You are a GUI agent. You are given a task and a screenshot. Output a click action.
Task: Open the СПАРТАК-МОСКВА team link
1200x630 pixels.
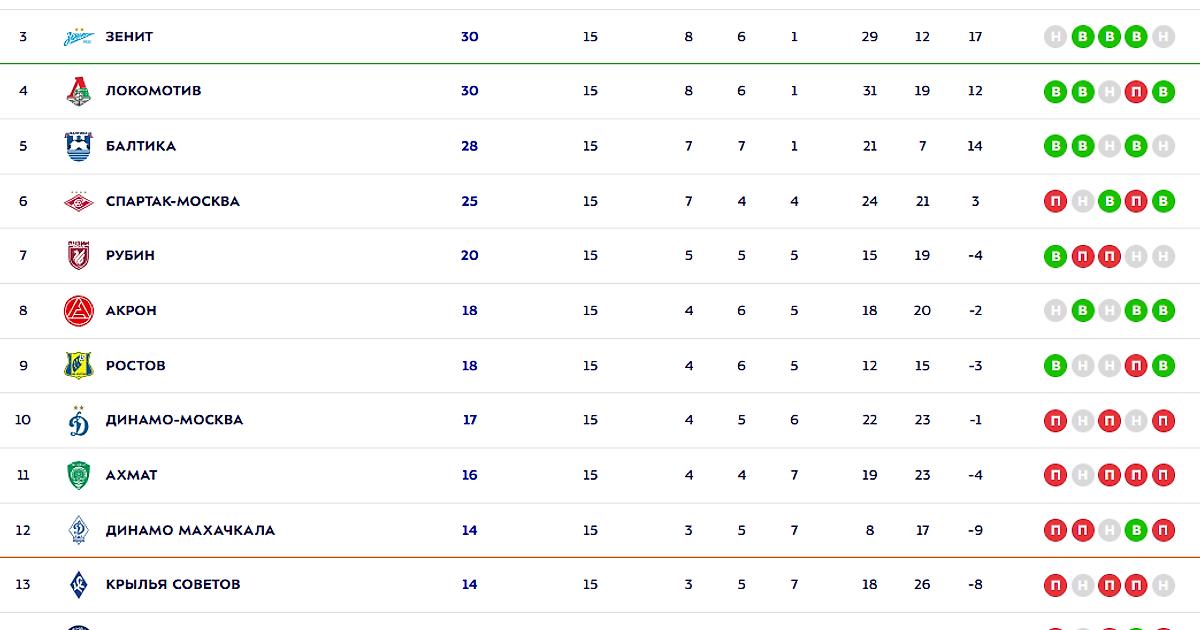(172, 201)
